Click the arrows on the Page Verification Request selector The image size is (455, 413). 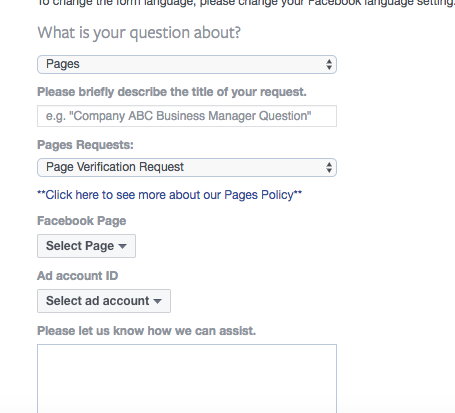coord(329,167)
